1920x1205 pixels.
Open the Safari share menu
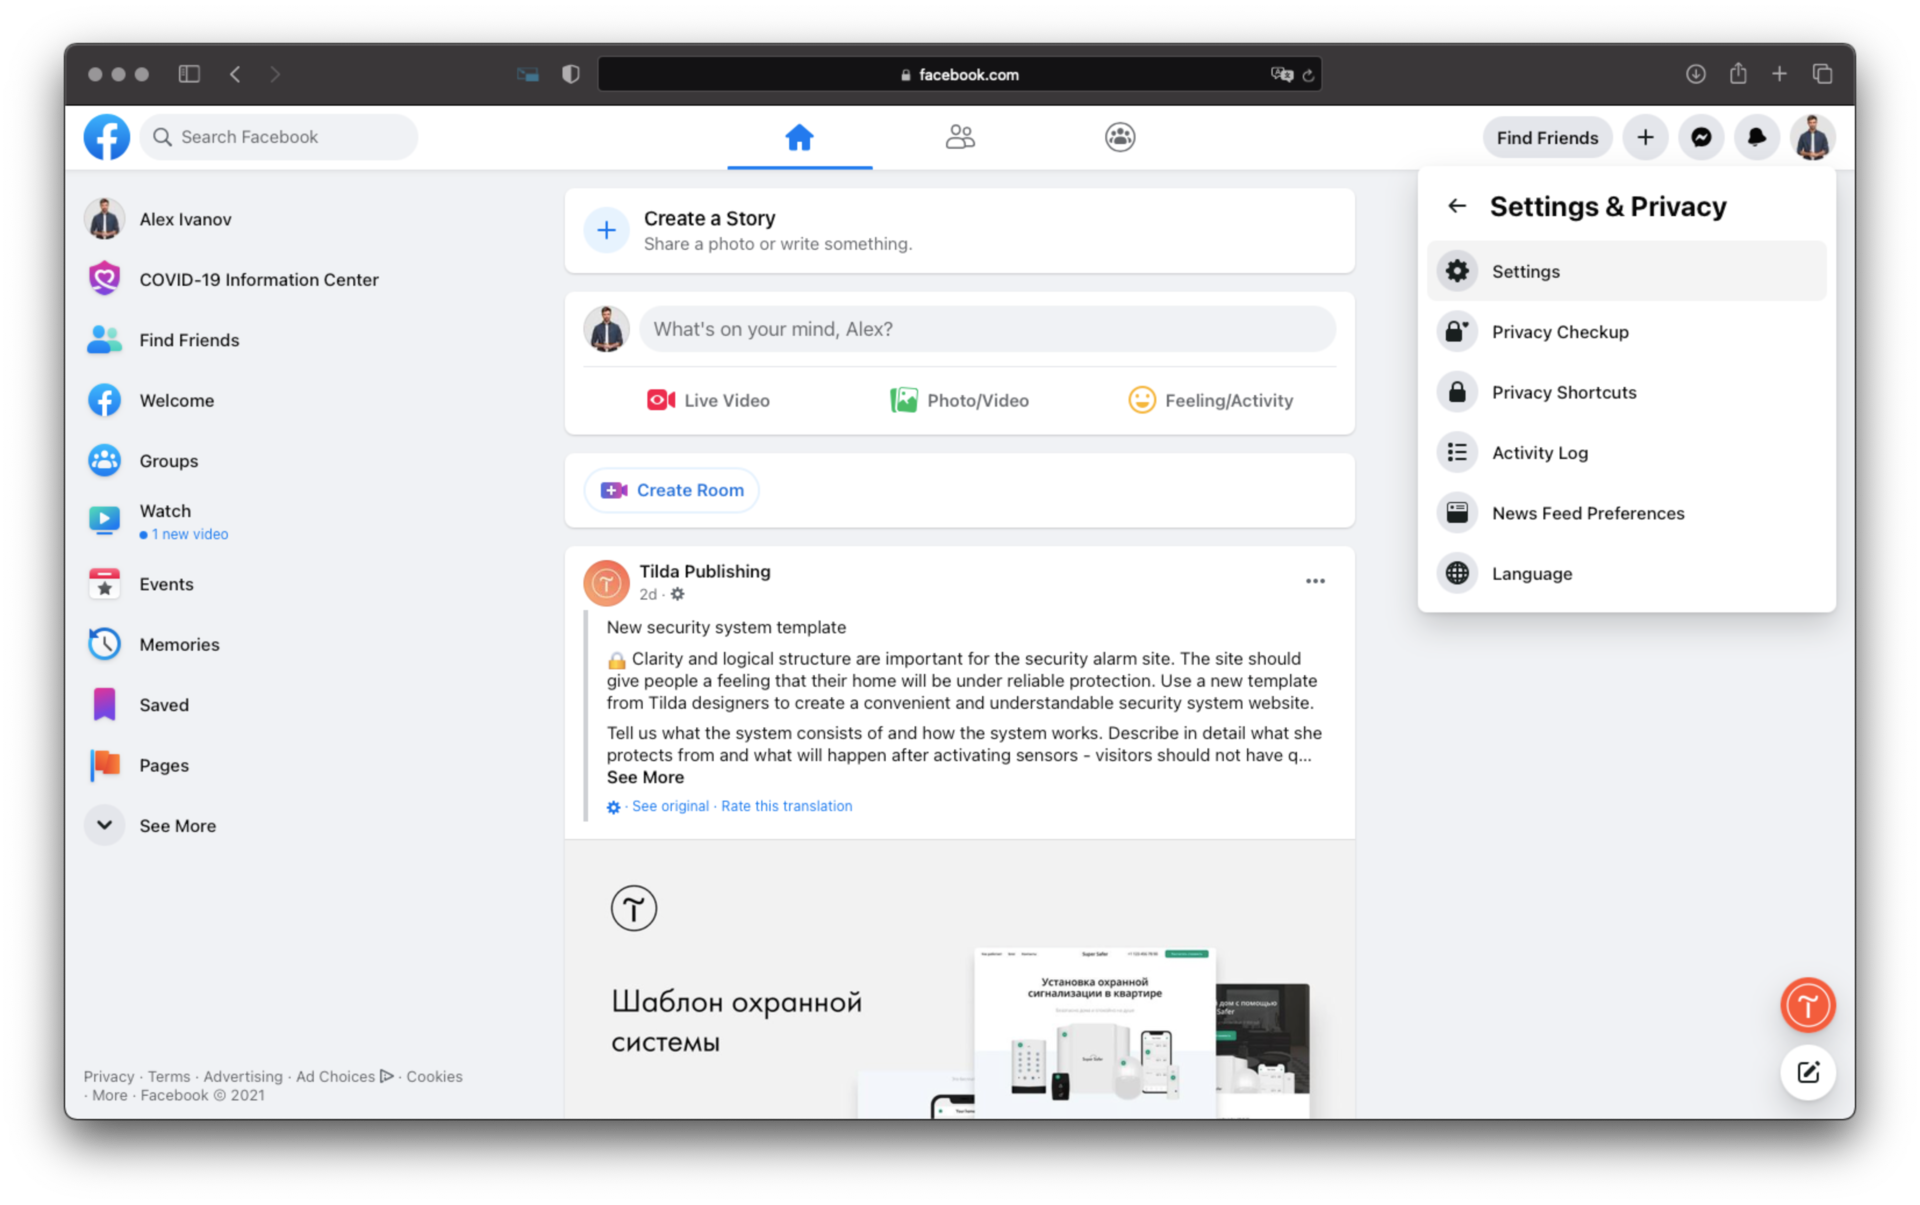pos(1739,73)
